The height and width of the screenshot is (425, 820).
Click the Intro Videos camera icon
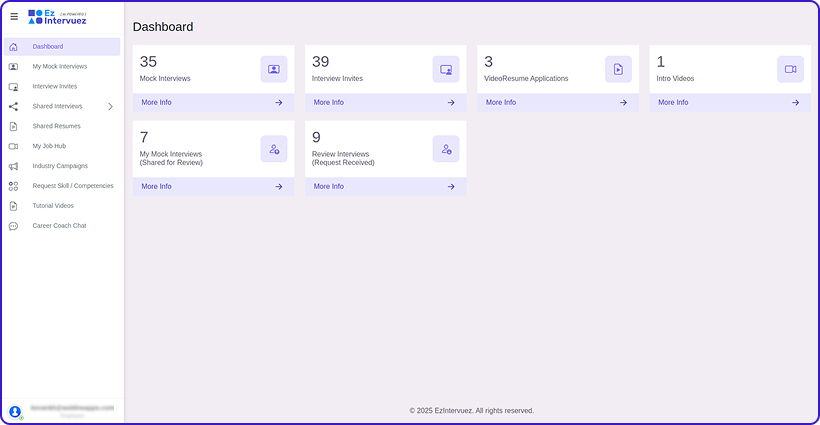click(x=790, y=69)
